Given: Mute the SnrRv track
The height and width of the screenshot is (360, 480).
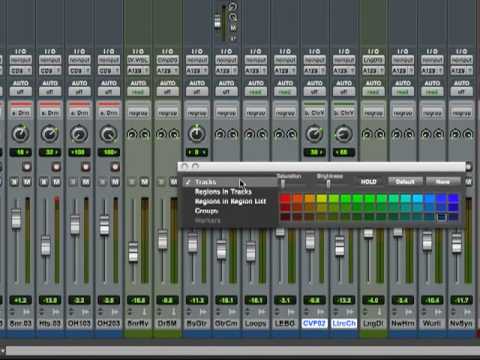Looking at the screenshot, I should pyautogui.click(x=144, y=182).
